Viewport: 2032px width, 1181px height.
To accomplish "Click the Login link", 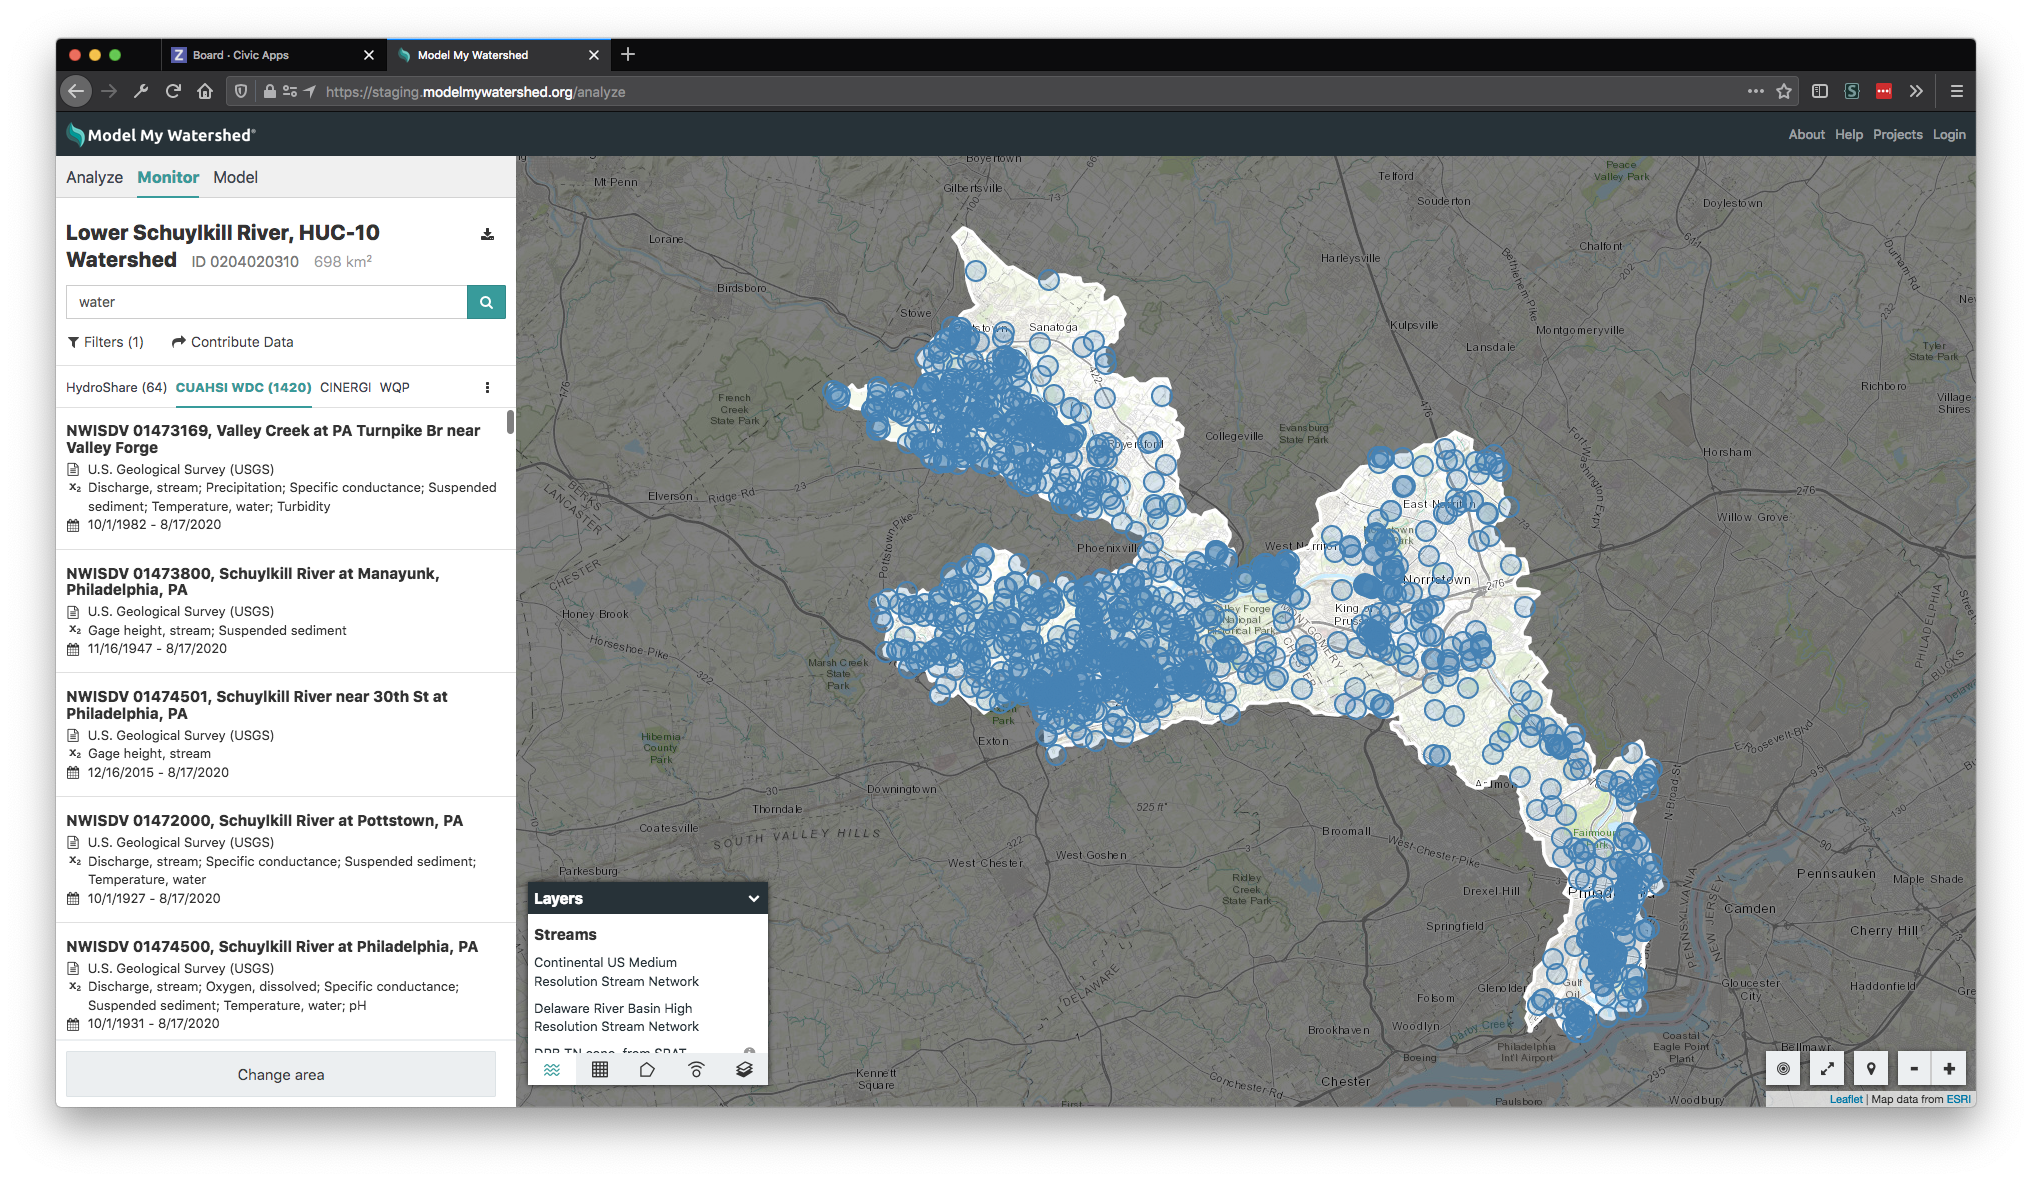I will pos(1949,135).
